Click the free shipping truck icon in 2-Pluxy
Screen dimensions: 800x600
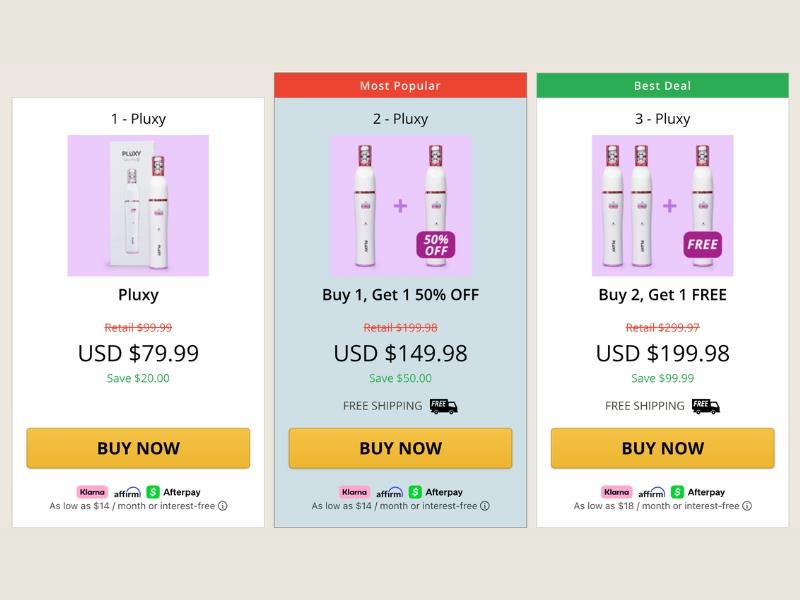click(x=443, y=406)
